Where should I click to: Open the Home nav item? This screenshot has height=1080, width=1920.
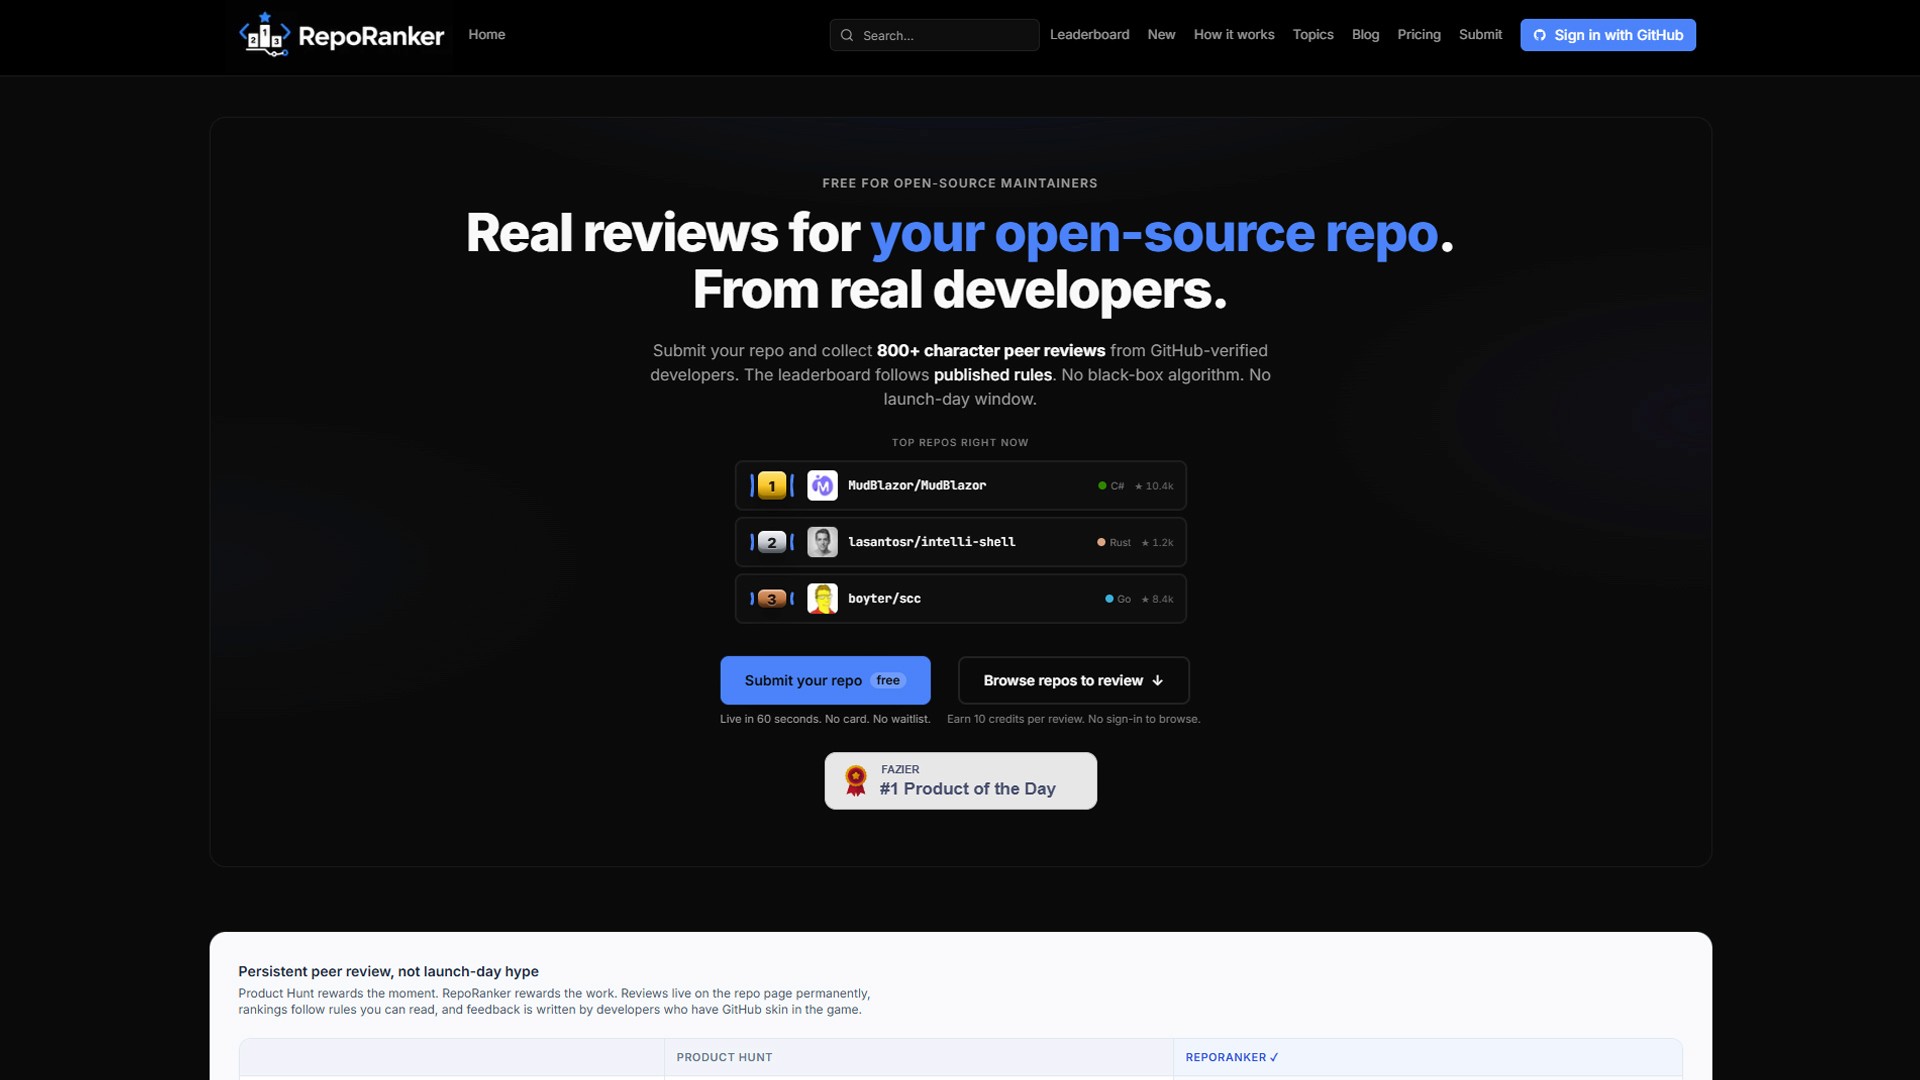(x=487, y=34)
